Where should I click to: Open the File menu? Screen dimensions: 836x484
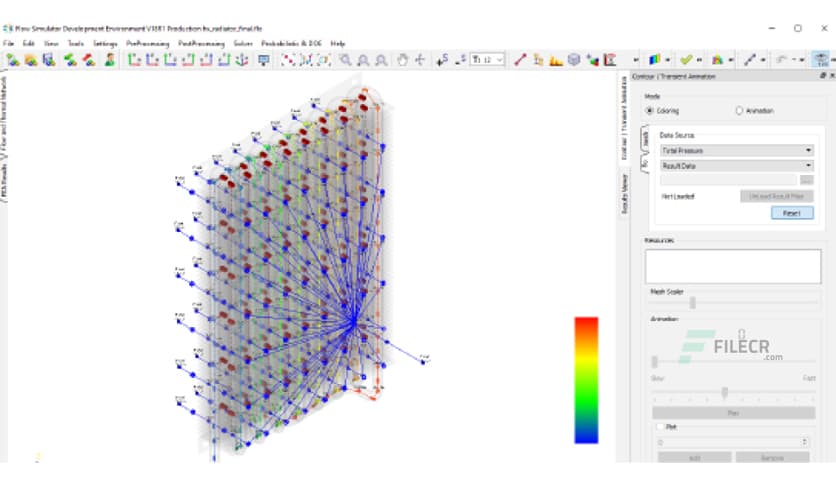coord(9,43)
